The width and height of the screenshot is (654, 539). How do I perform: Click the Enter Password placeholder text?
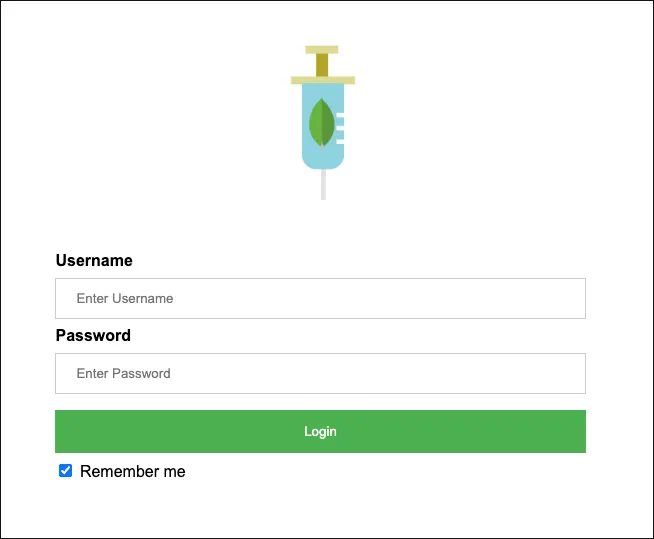click(123, 373)
